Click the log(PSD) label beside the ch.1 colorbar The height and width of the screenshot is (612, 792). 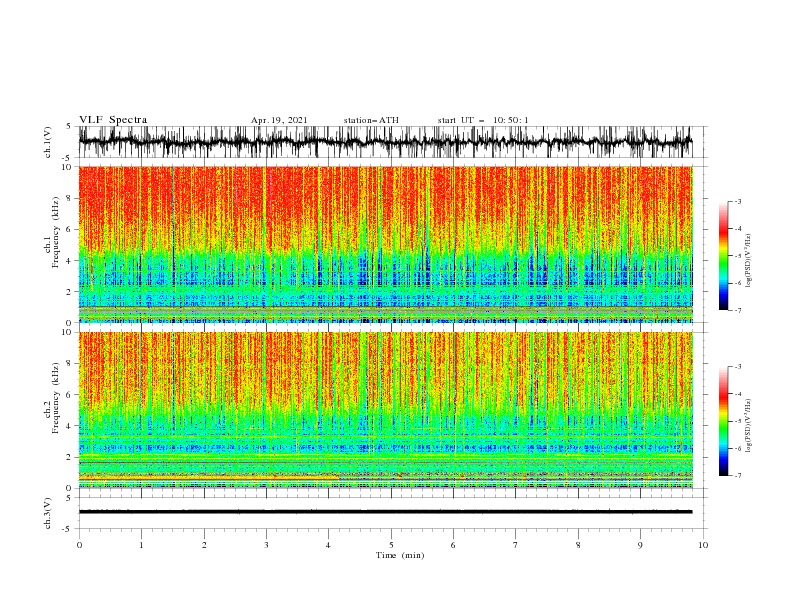coord(749,261)
